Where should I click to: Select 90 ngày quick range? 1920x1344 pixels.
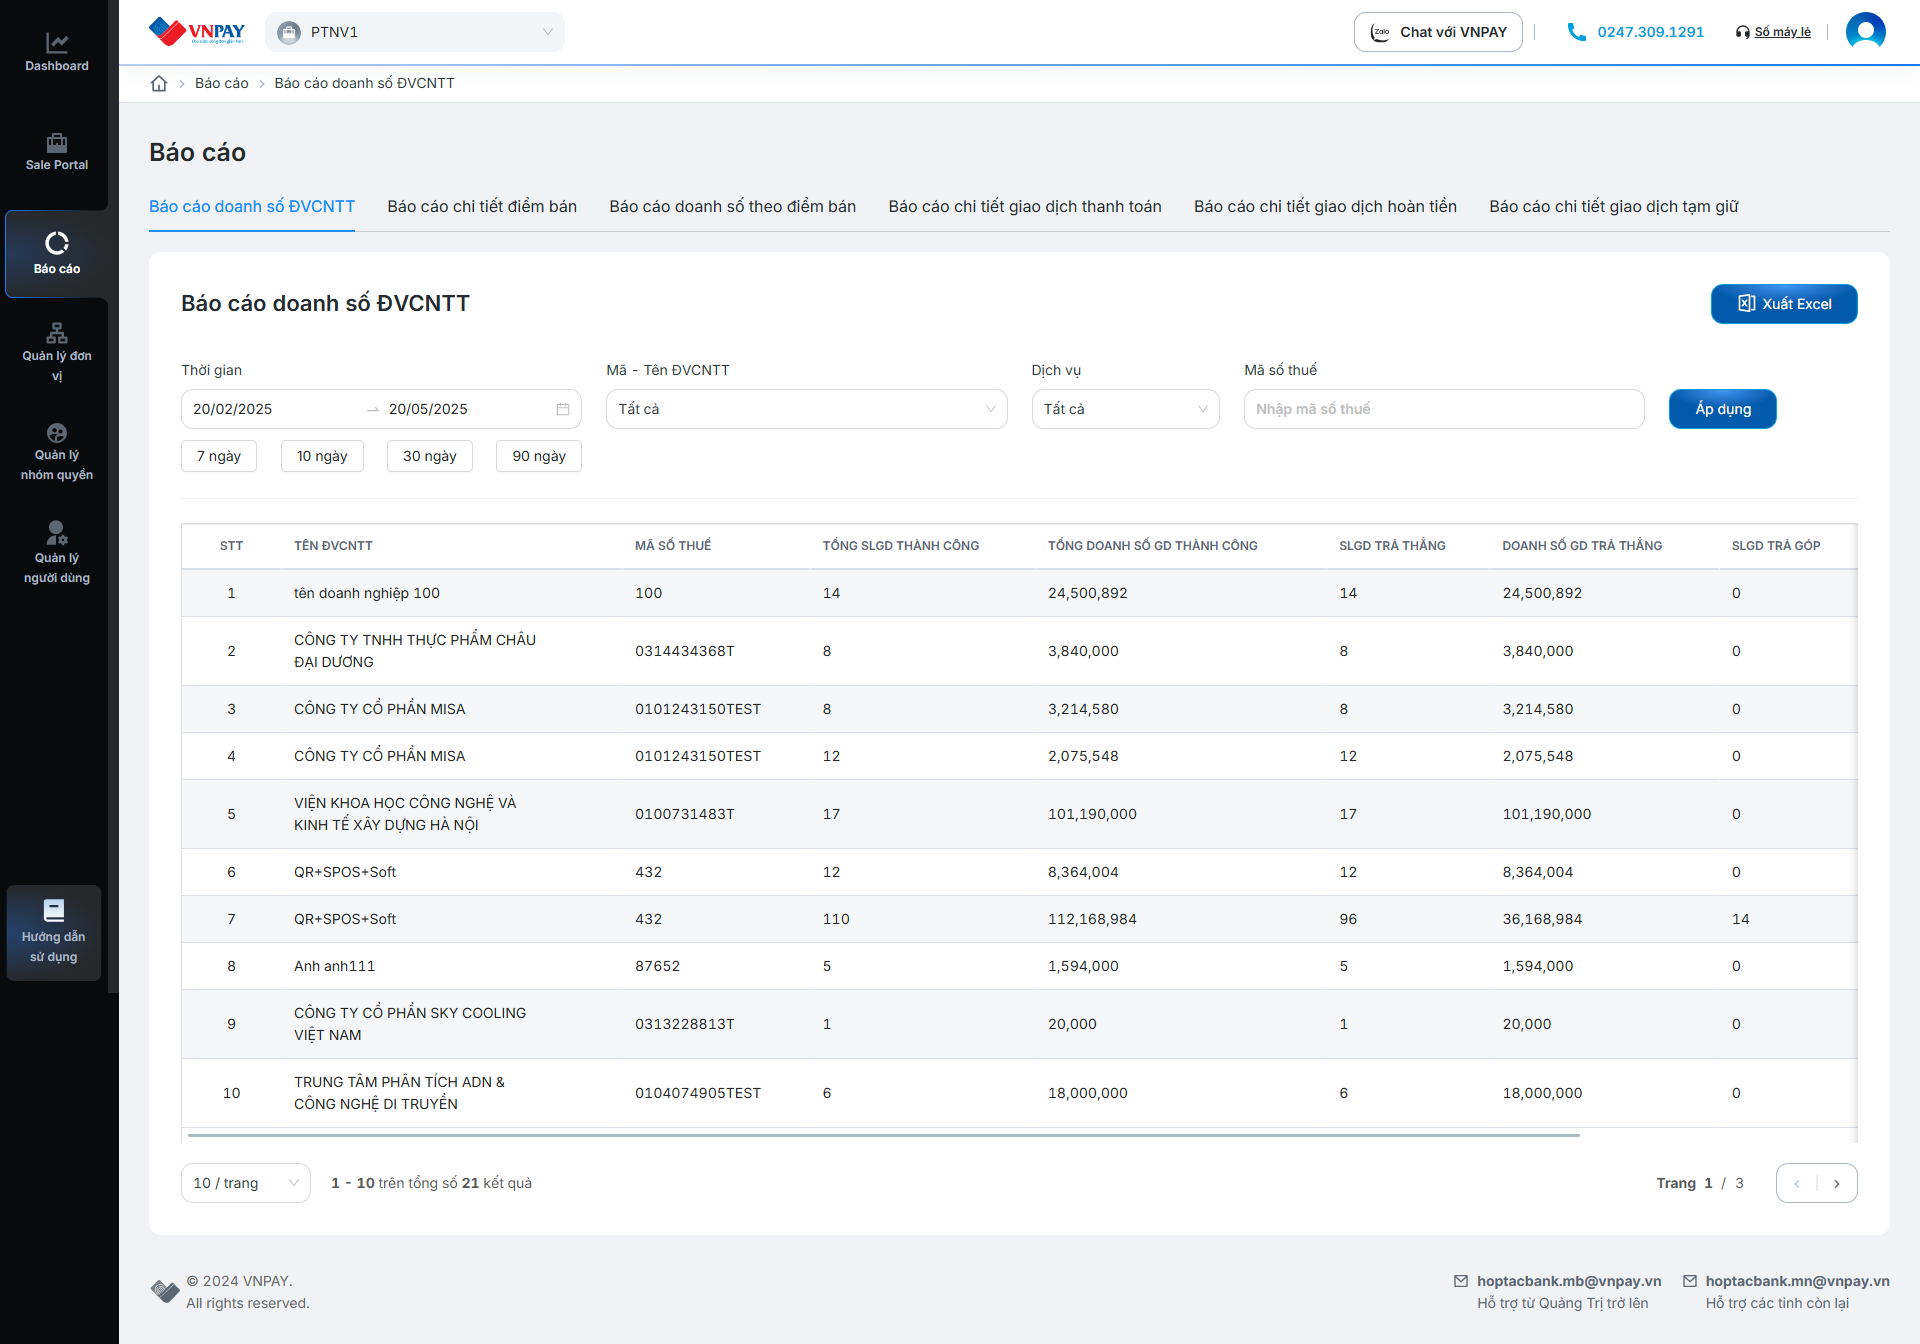click(x=539, y=456)
